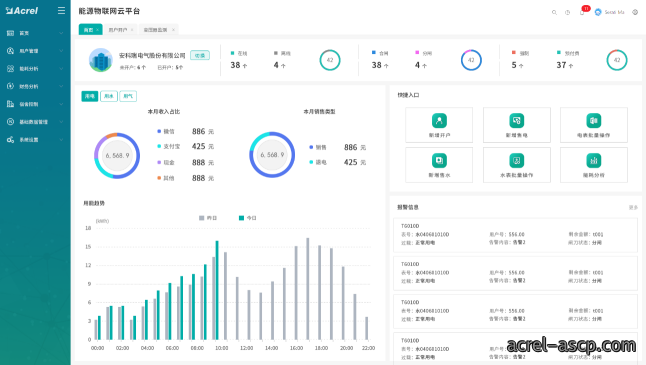Click the 水表批量操作 quick entry icon
The image size is (646, 365).
click(x=517, y=161)
